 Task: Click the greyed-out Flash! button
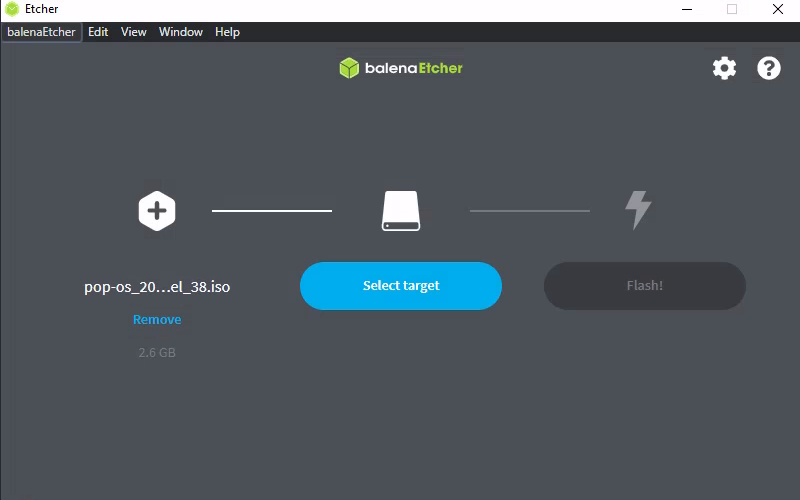644,286
